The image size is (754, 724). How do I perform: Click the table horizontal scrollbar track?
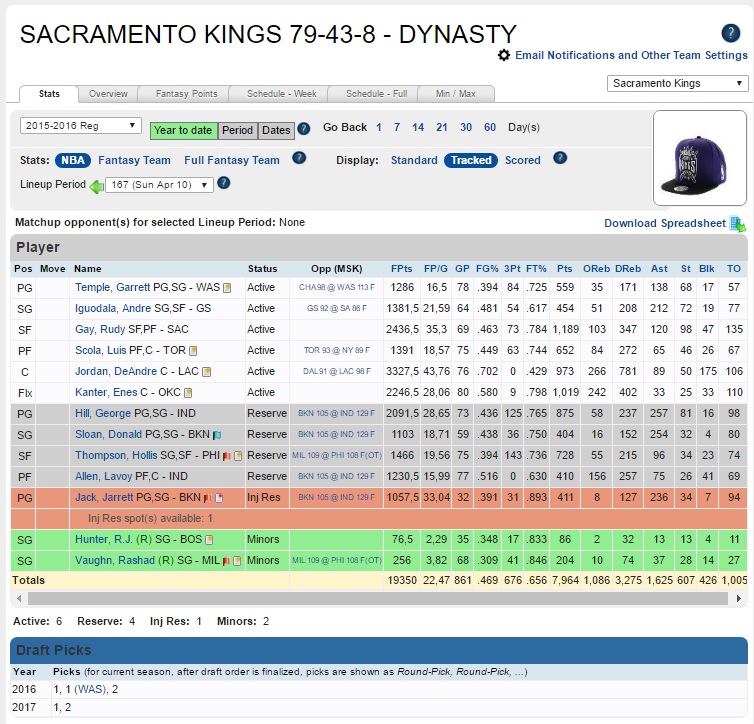[378, 599]
